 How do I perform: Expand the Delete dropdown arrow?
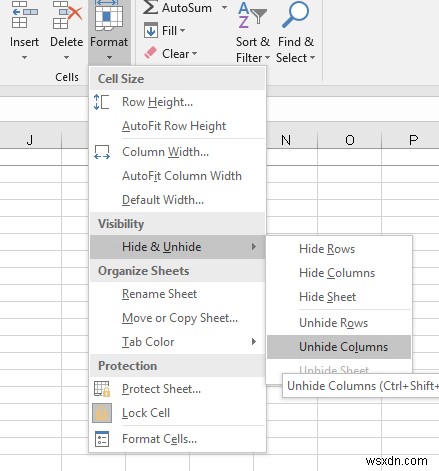(x=66, y=58)
